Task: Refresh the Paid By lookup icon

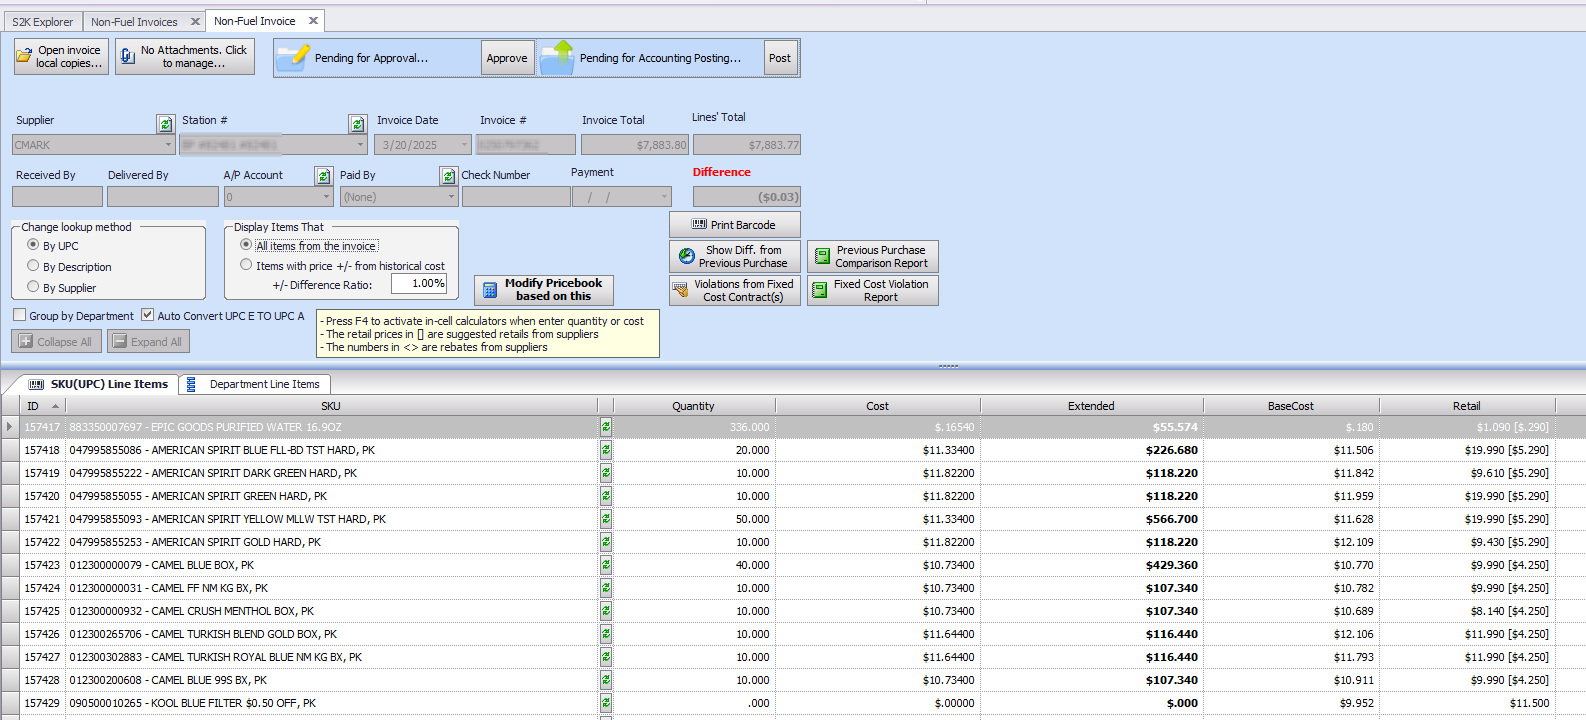Action: 448,176
